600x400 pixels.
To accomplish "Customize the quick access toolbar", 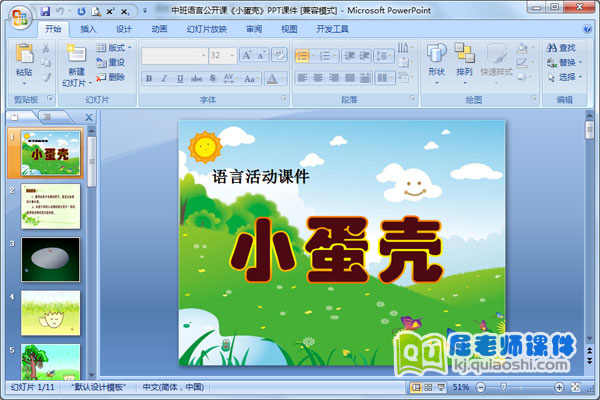I will point(145,11).
